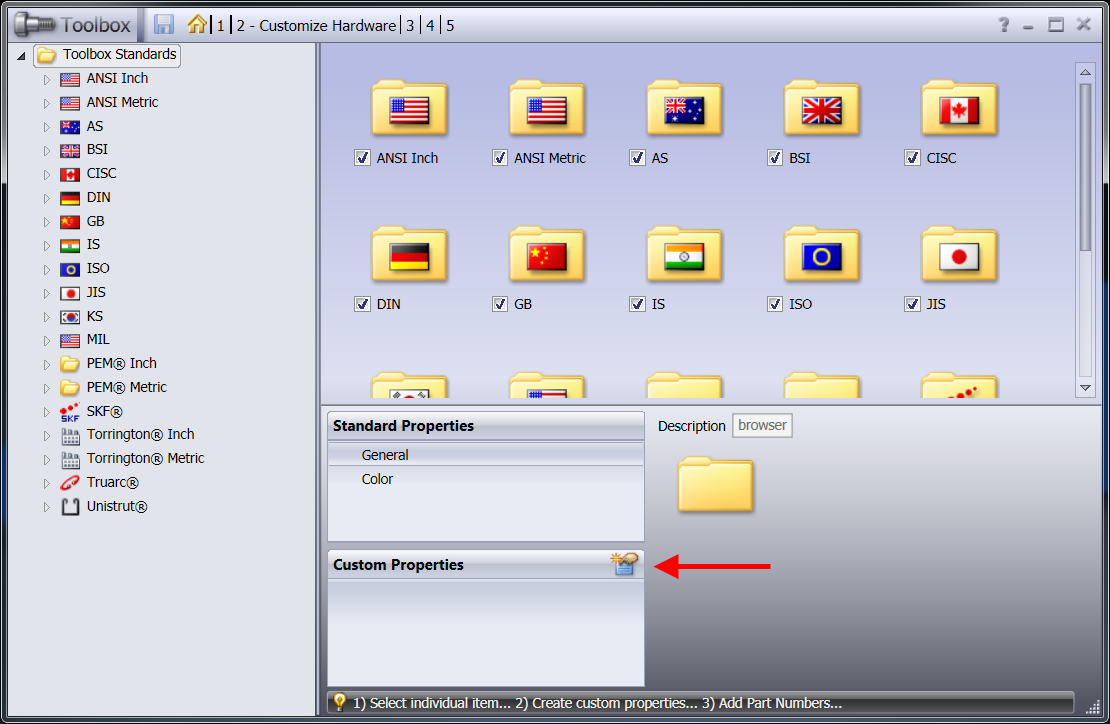Click the Toolbox bolt logo
The width and height of the screenshot is (1110, 724).
pyautogui.click(x=35, y=25)
